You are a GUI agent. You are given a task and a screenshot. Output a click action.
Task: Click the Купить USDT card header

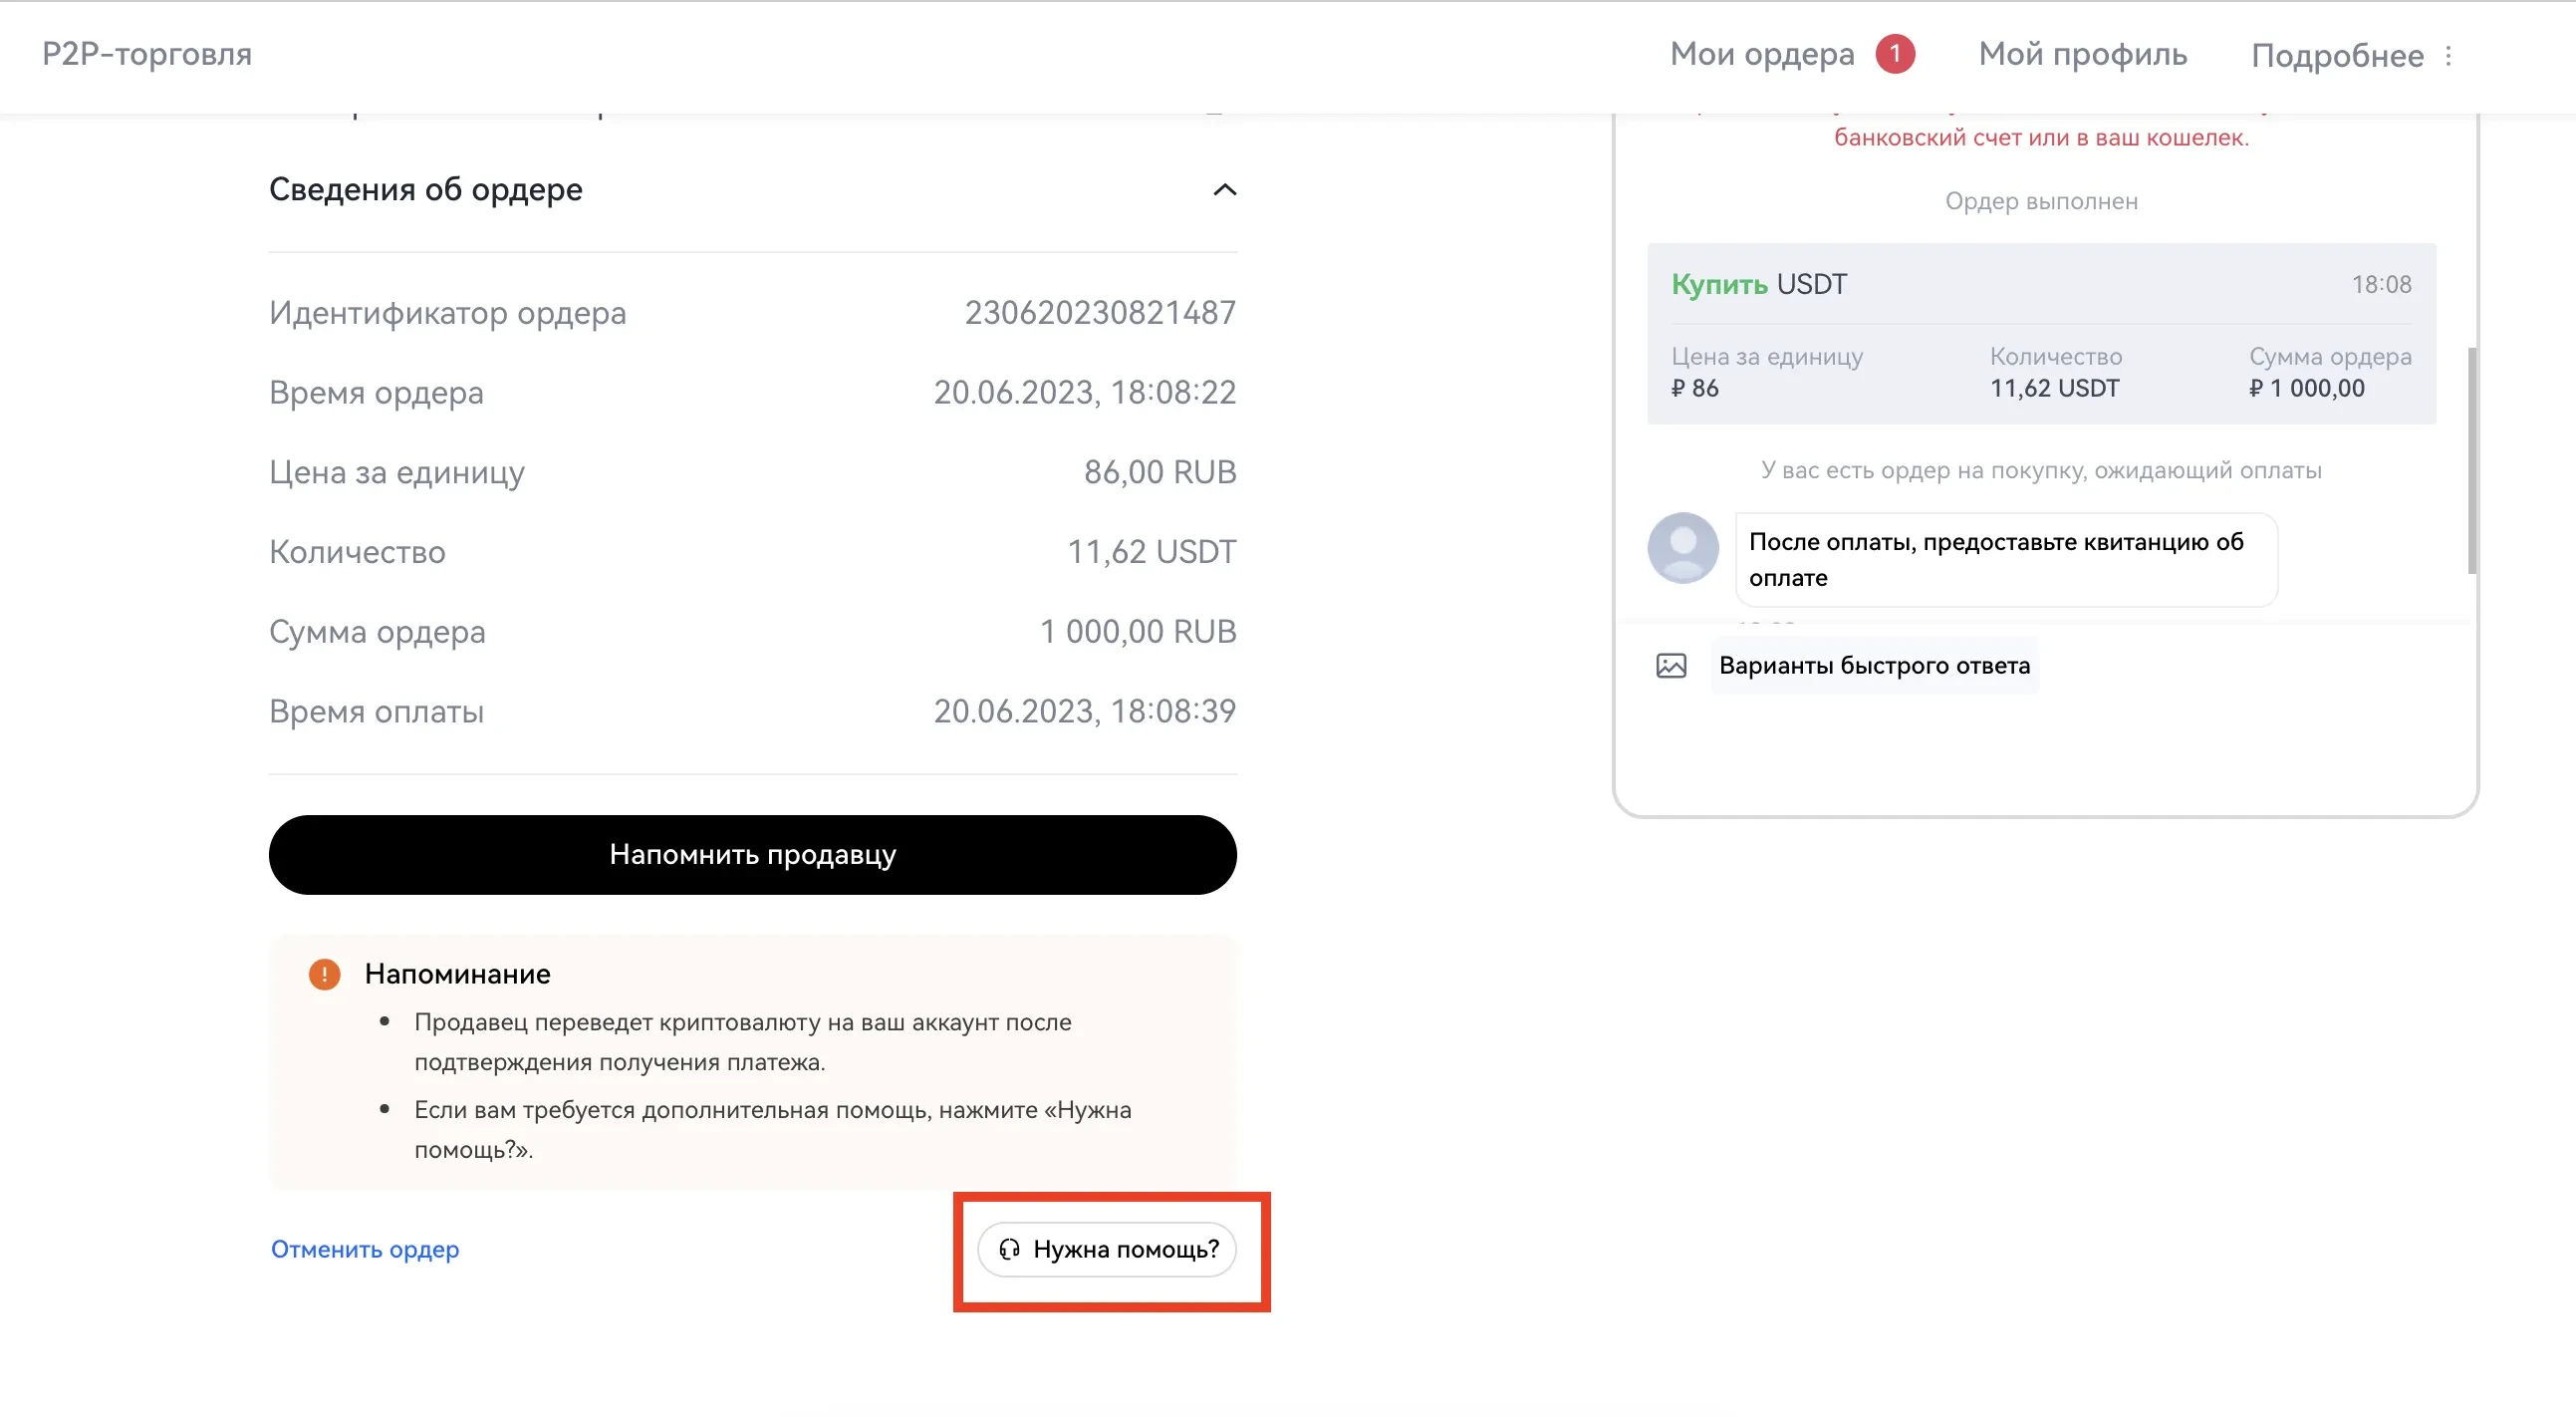[x=1758, y=285]
